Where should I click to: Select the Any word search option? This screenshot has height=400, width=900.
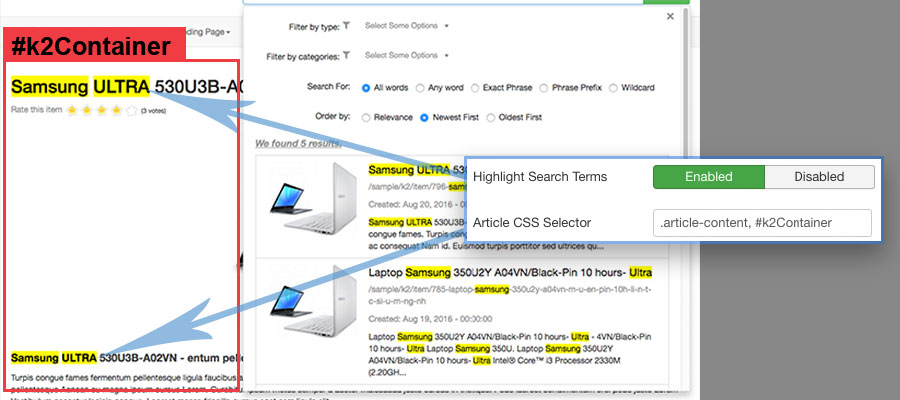point(420,88)
